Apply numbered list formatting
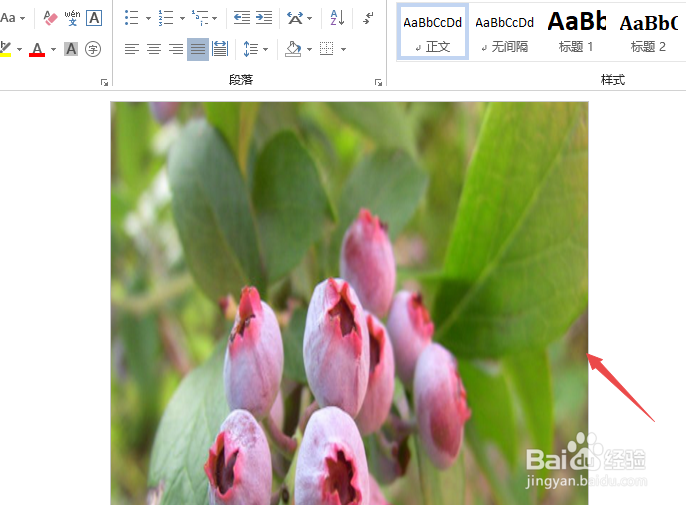Image resolution: width=686 pixels, height=505 pixels. click(166, 18)
